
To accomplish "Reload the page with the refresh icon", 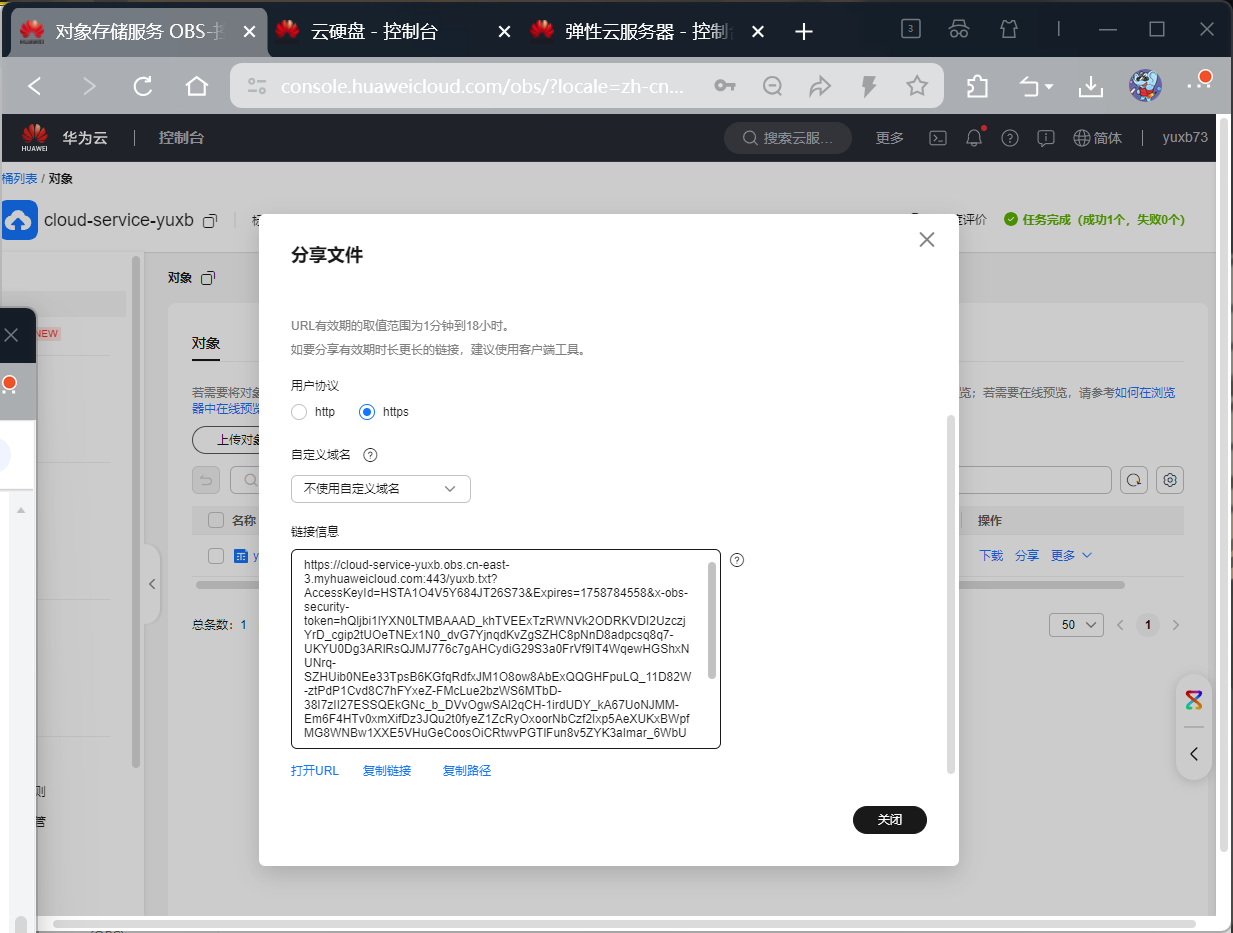I will pos(143,86).
